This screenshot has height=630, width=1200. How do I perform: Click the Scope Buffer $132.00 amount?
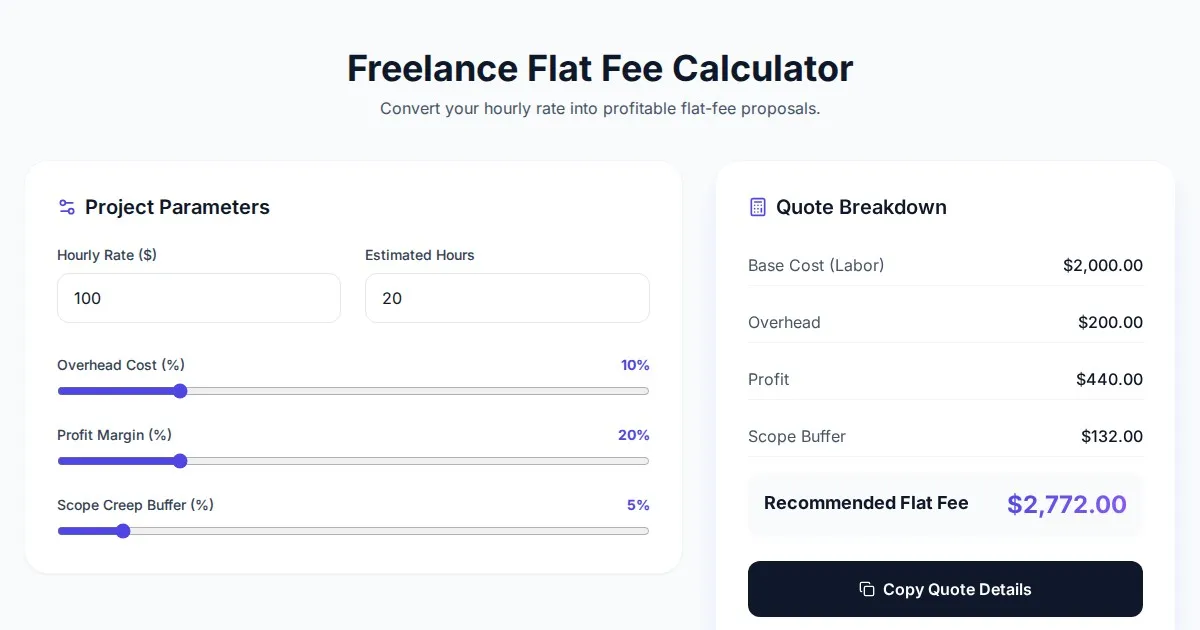(1111, 436)
